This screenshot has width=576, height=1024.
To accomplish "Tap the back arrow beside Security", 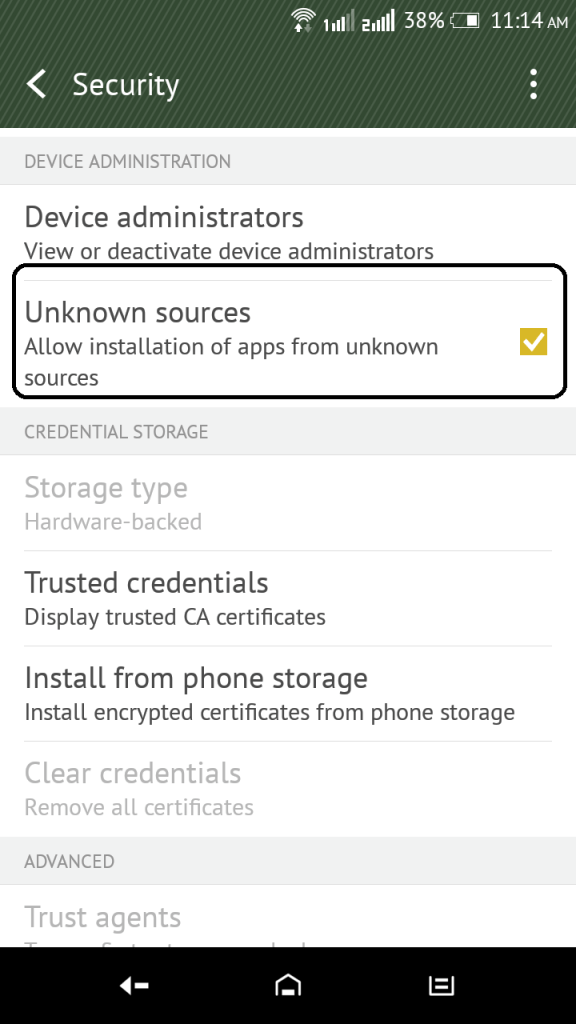I will pyautogui.click(x=37, y=84).
